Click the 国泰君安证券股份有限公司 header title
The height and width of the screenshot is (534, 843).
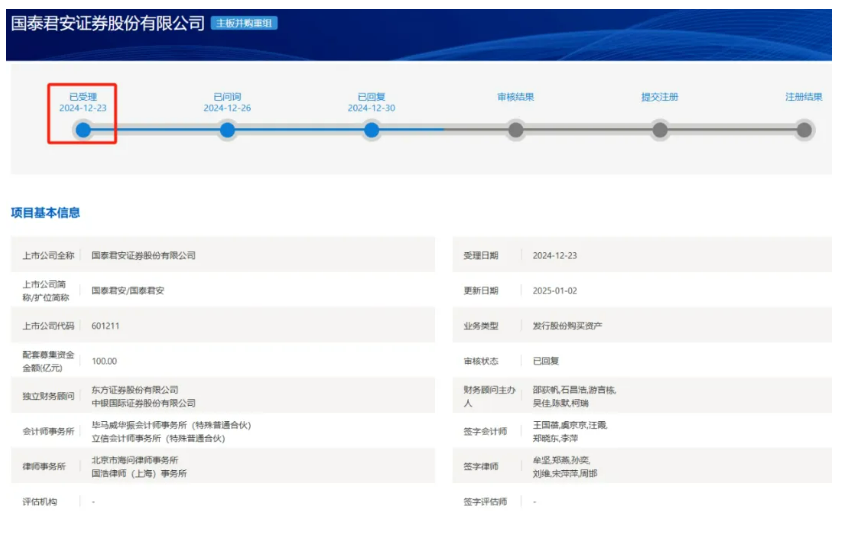(108, 23)
